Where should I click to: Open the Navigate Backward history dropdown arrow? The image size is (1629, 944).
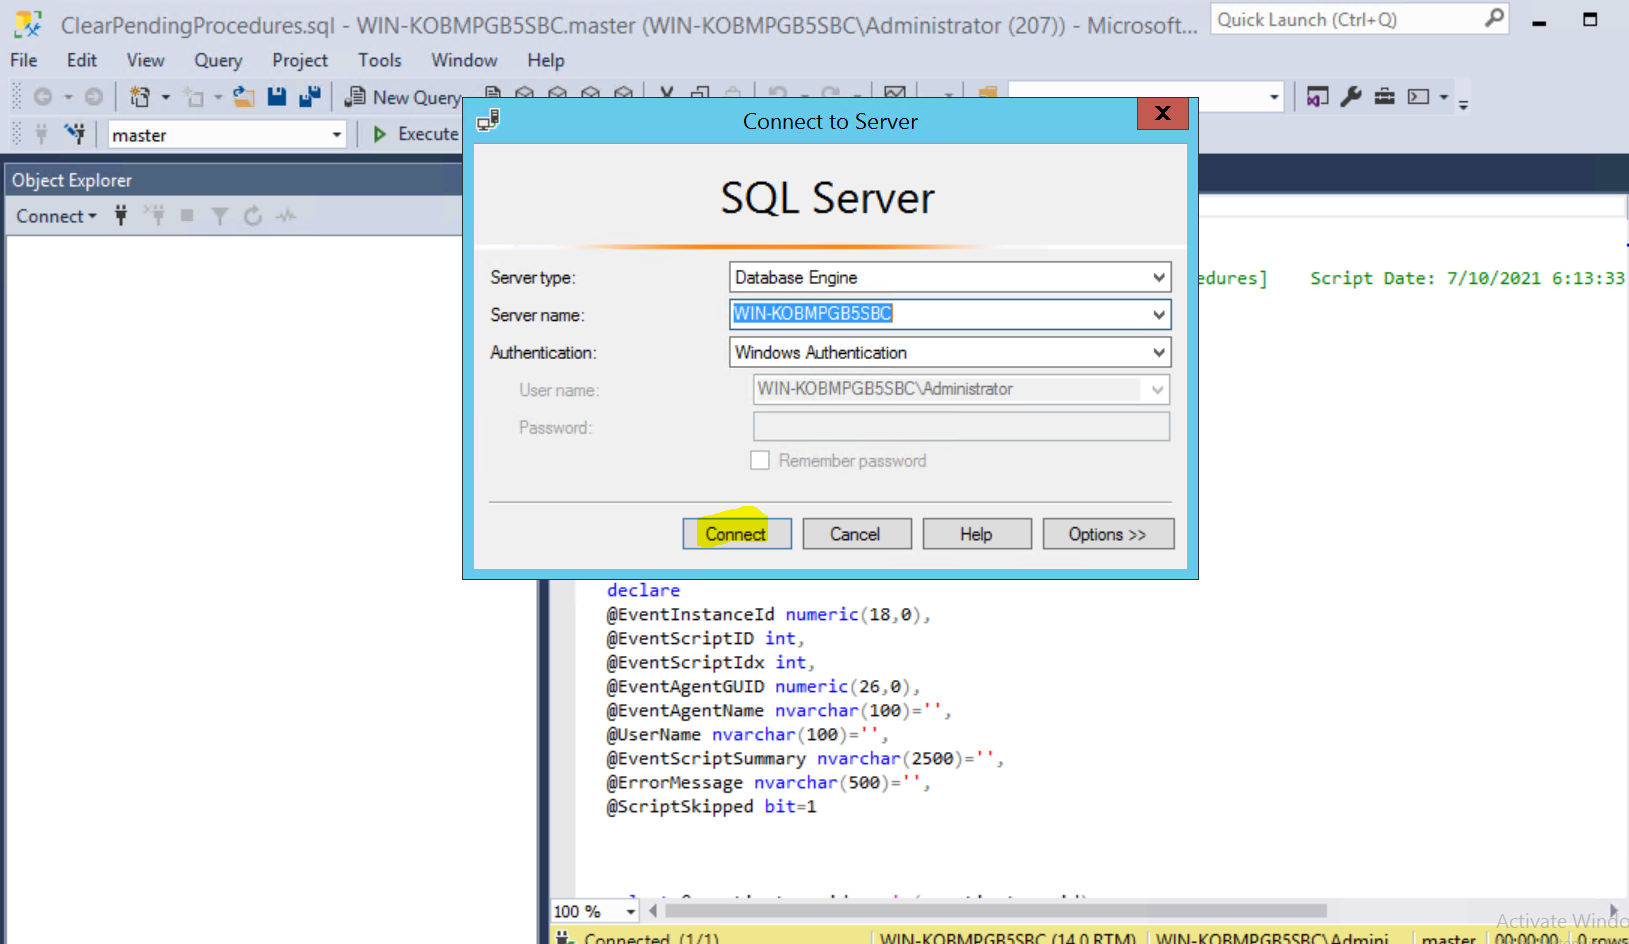click(68, 97)
